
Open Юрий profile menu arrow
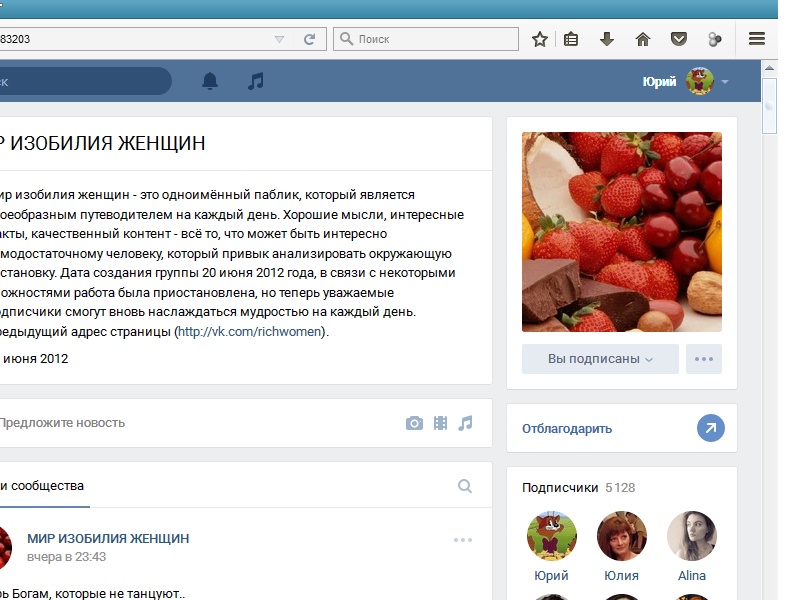[x=725, y=82]
